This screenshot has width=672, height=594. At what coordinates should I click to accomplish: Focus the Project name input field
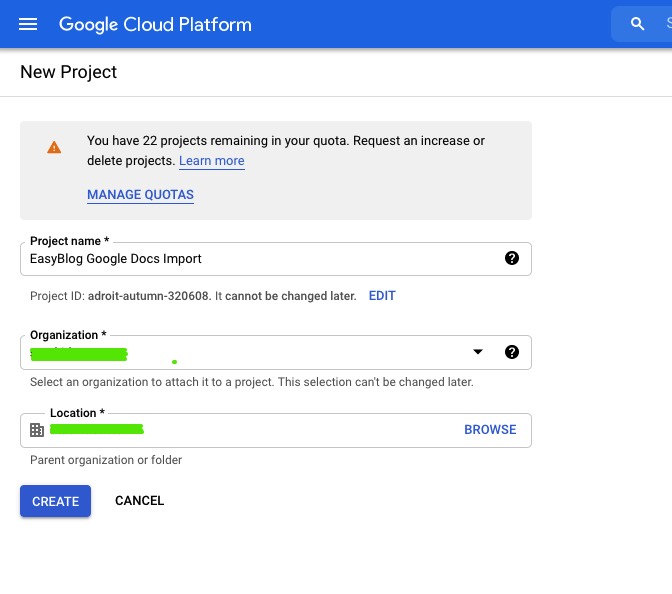pos(276,259)
